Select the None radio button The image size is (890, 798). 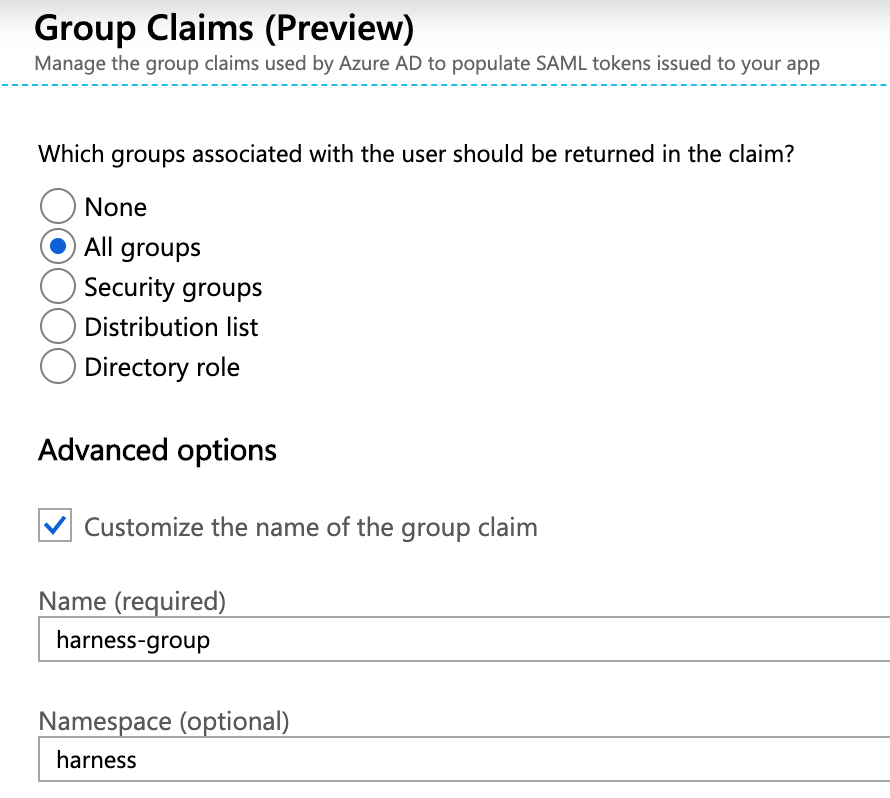[58, 206]
